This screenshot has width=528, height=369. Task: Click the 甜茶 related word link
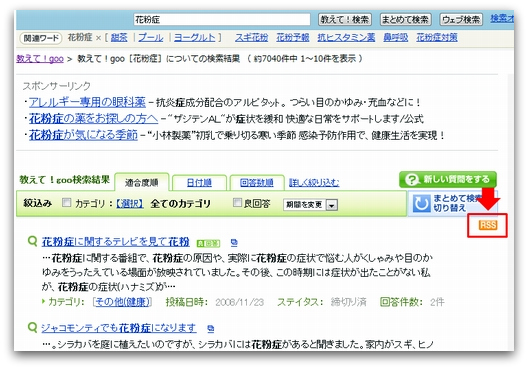[x=119, y=37]
